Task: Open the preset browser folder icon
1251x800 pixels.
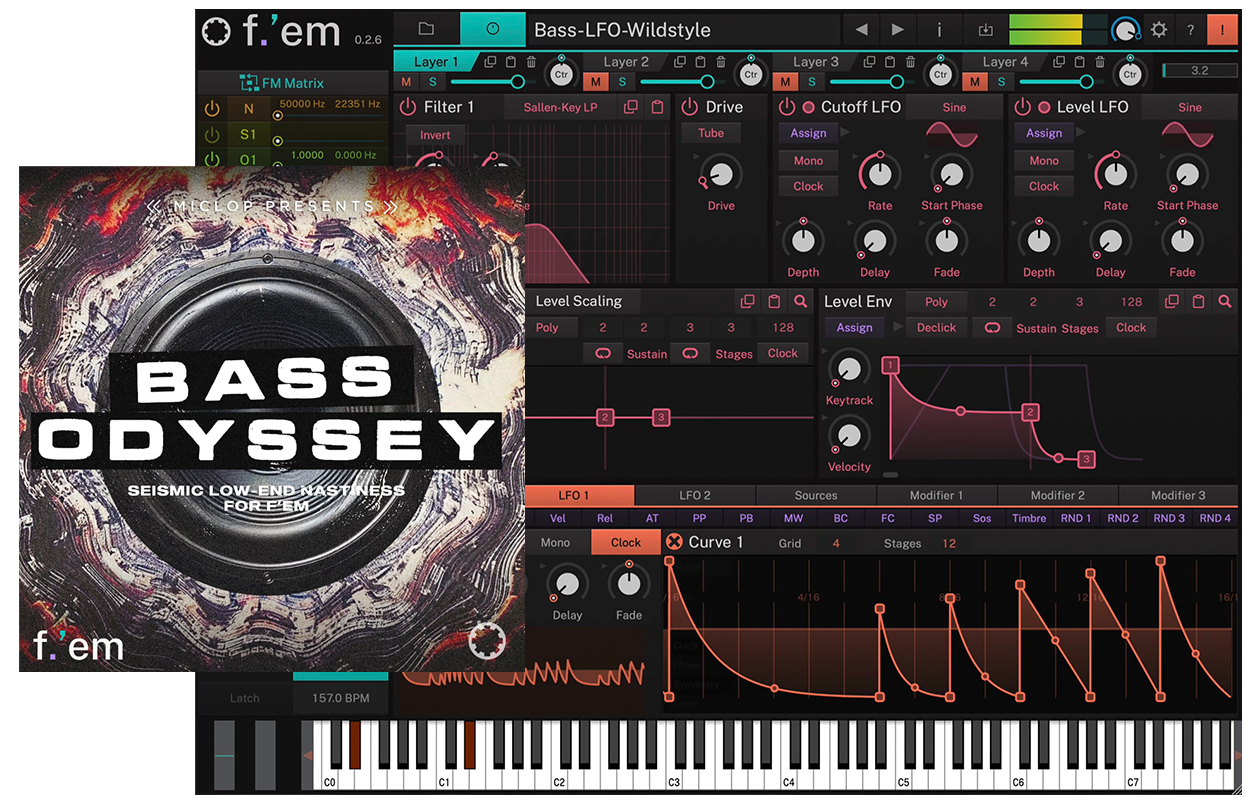Action: [x=426, y=29]
